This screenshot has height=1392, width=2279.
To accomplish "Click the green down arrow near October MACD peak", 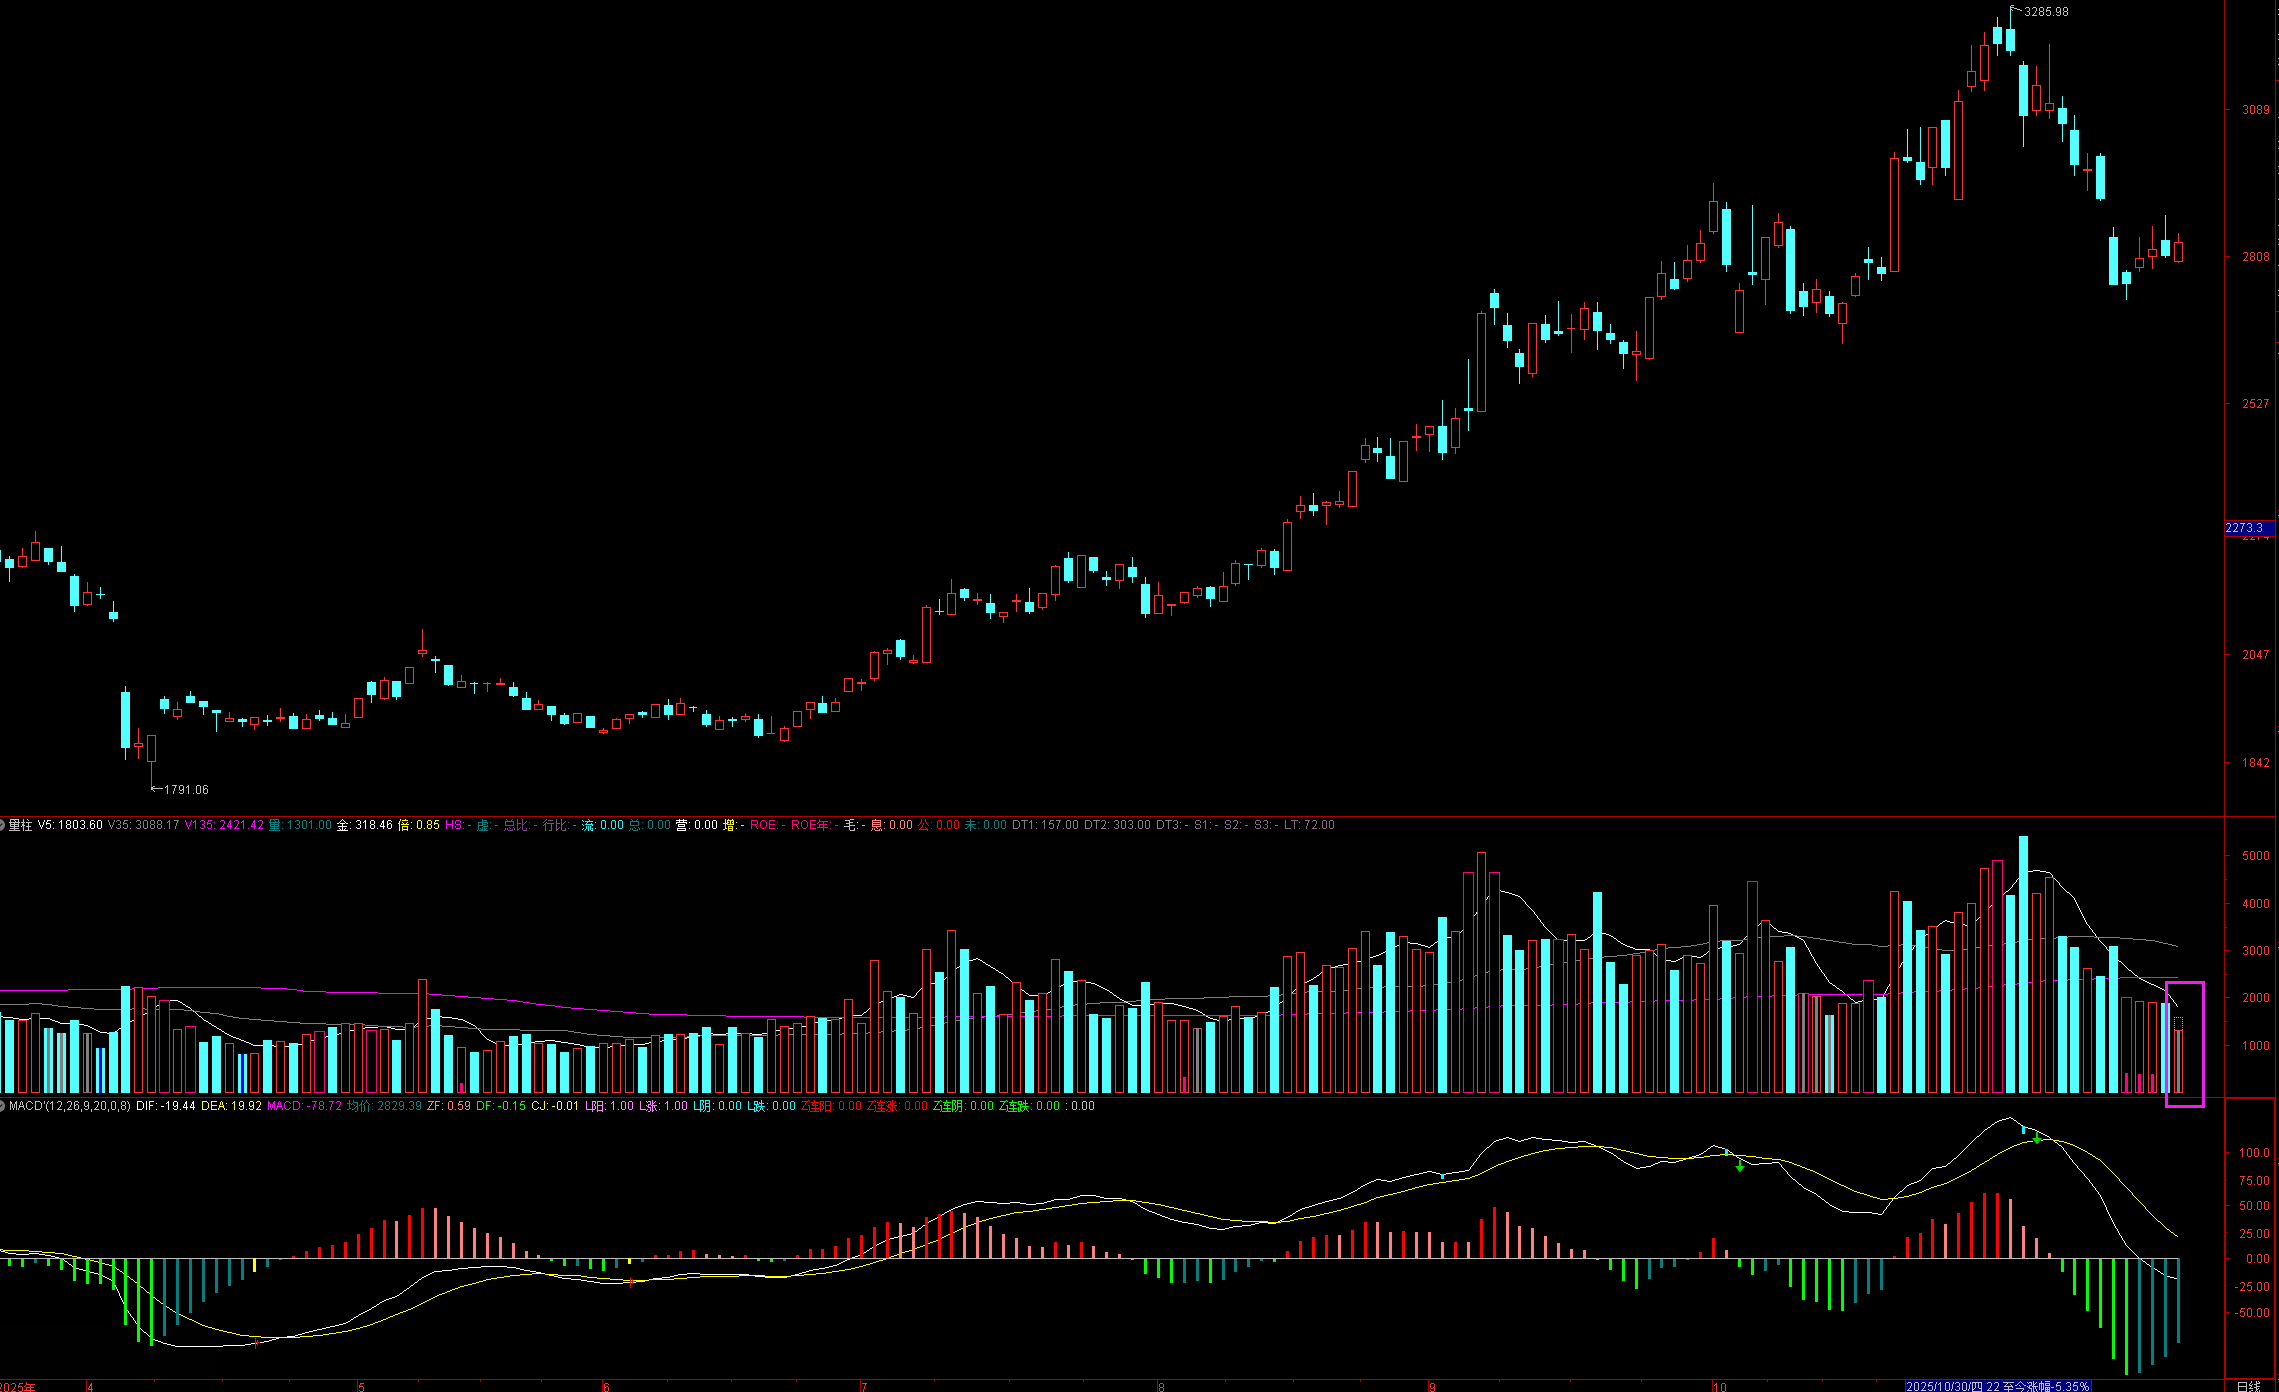I will click(2037, 1139).
